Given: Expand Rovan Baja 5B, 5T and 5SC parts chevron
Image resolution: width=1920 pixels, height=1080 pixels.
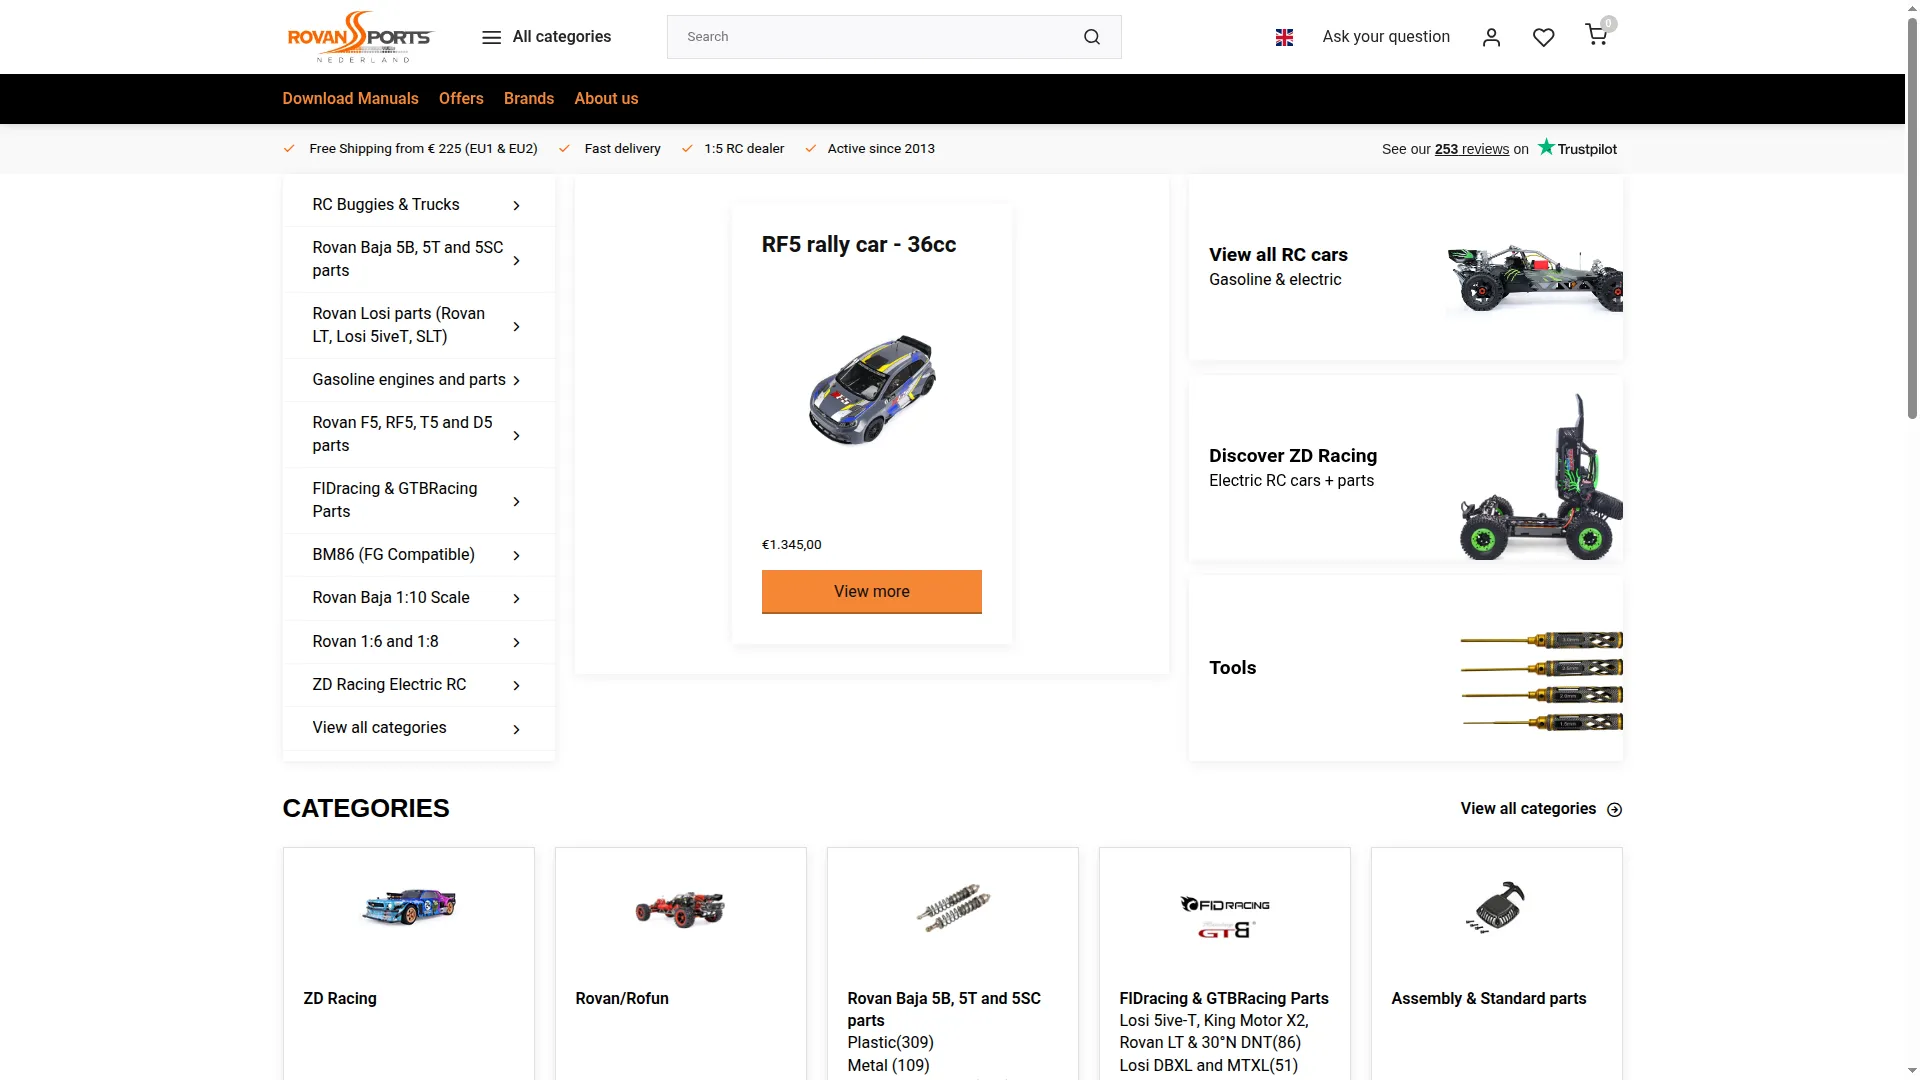Looking at the screenshot, I should (516, 260).
